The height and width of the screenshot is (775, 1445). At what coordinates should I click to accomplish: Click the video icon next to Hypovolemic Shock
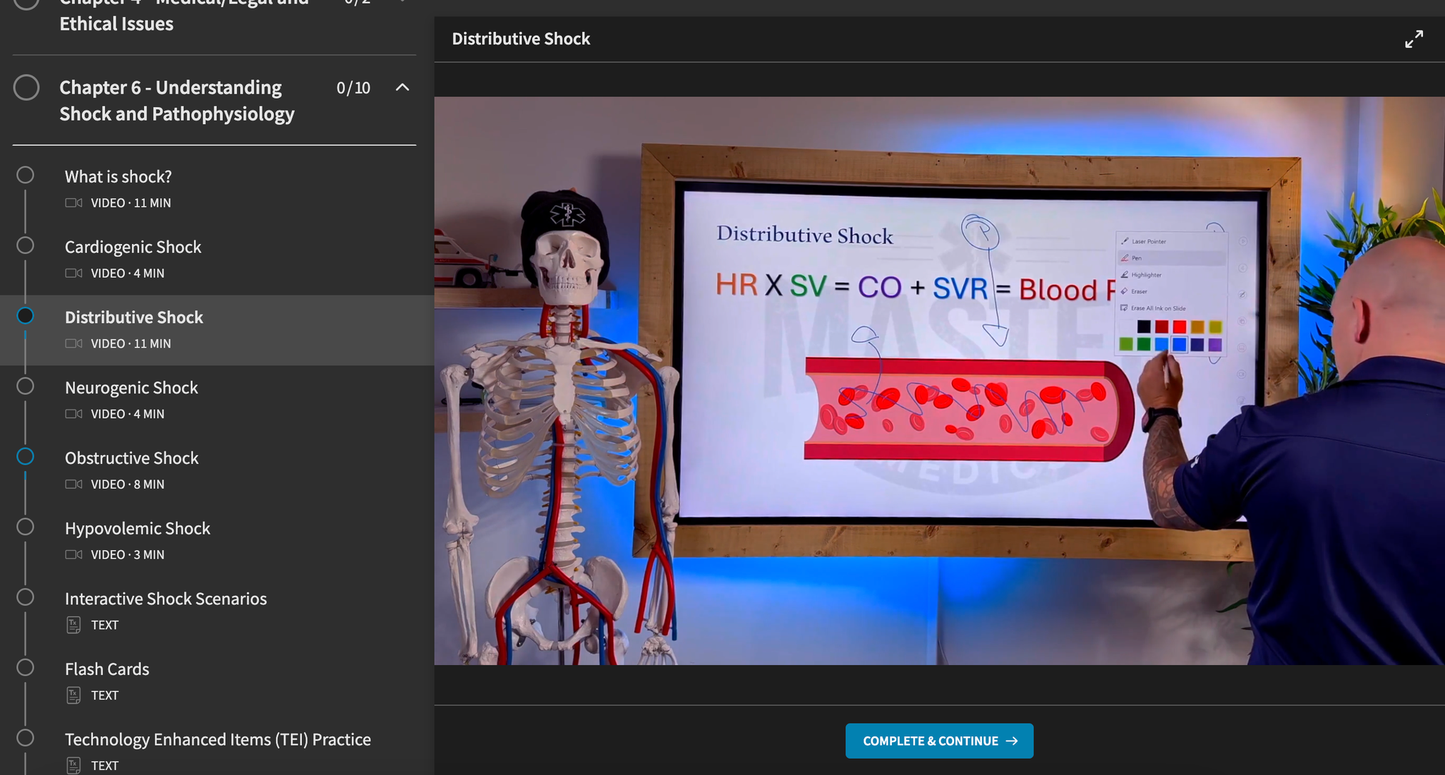point(72,554)
